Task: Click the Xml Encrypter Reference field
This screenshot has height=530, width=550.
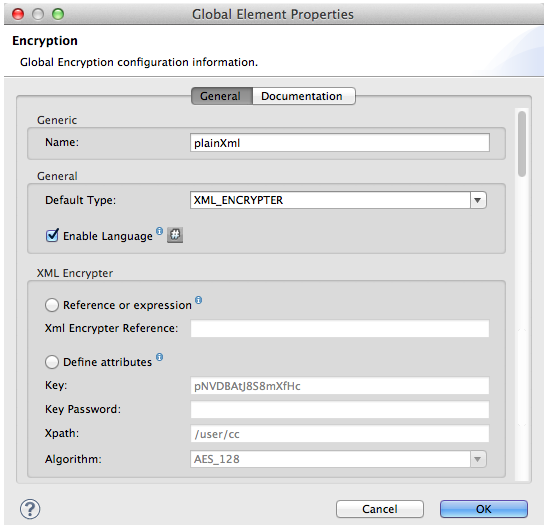Action: (x=340, y=328)
